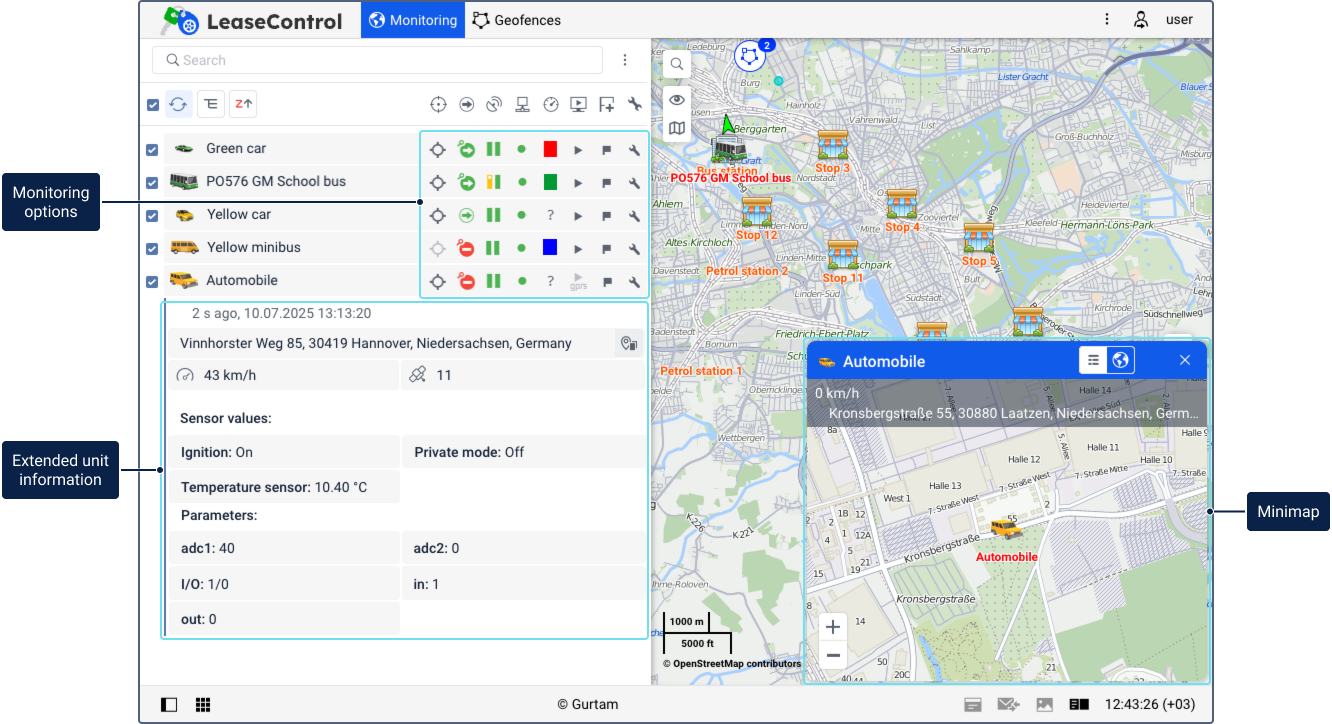Screen dimensions: 1332x724
Task: Open the Monitoring tab
Action: click(412, 20)
